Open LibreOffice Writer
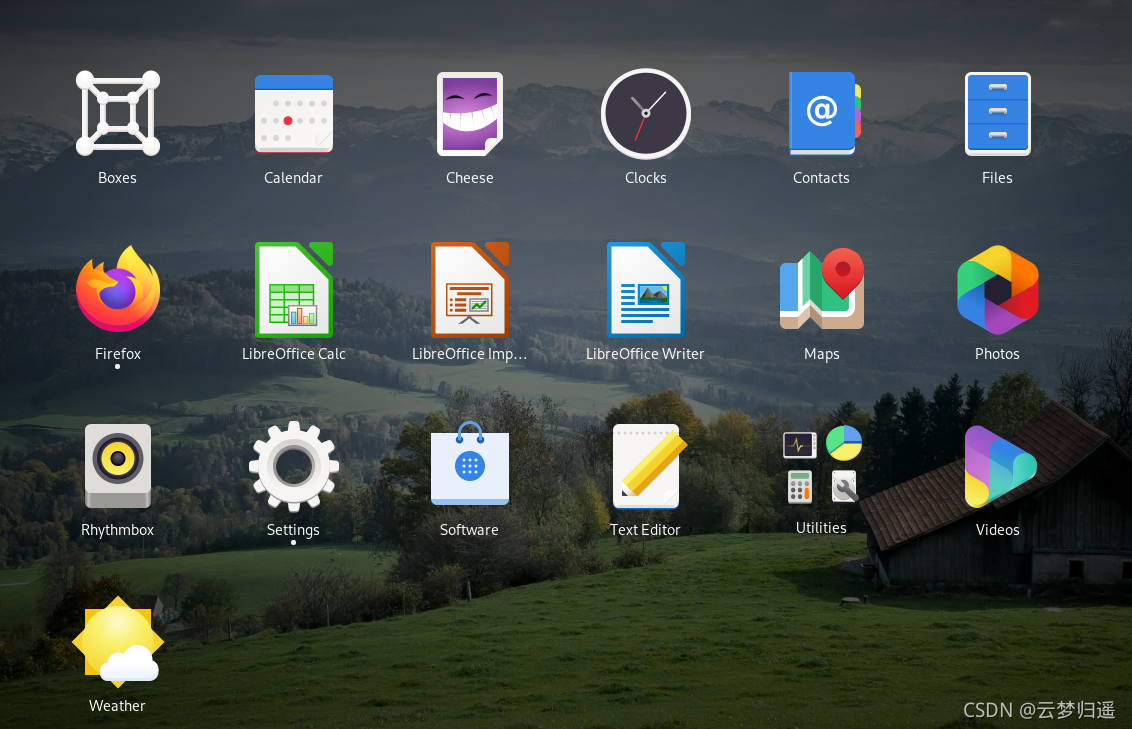This screenshot has height=729, width=1132. (x=645, y=289)
